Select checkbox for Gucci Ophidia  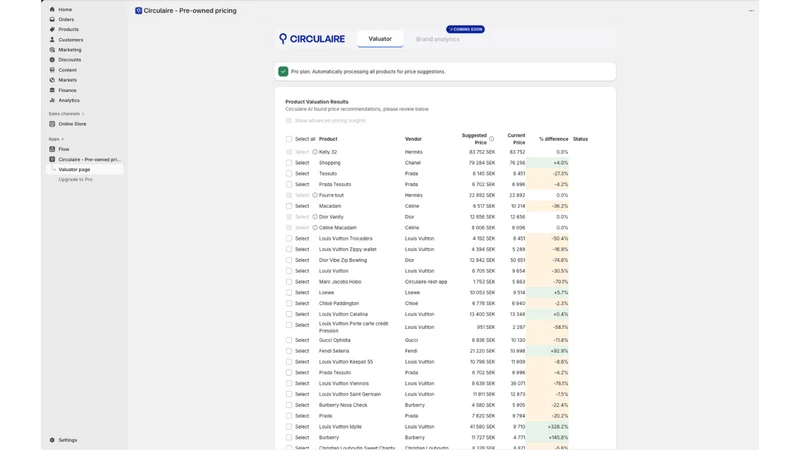click(289, 340)
